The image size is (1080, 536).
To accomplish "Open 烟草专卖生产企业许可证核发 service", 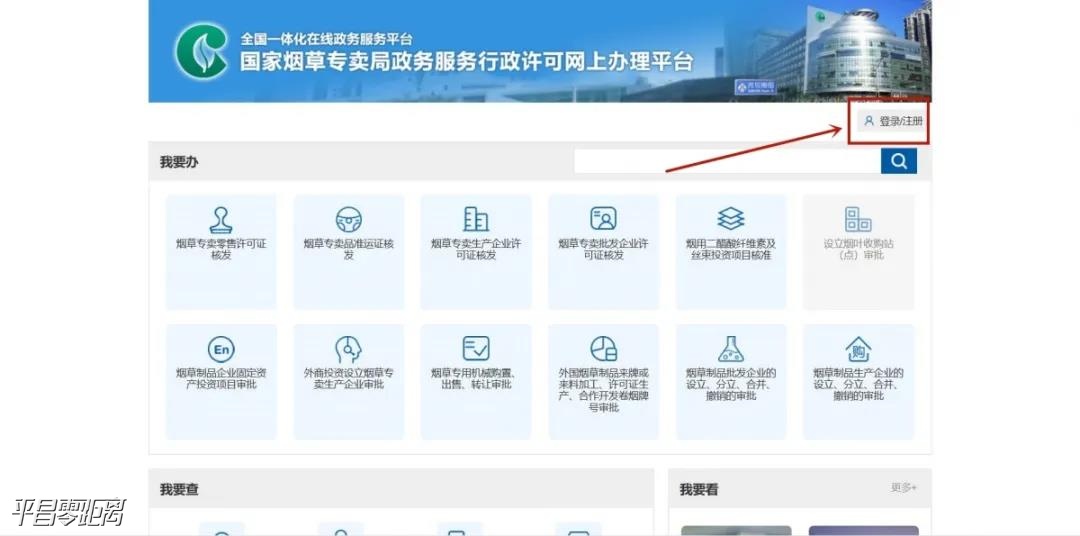I will 476,252.
